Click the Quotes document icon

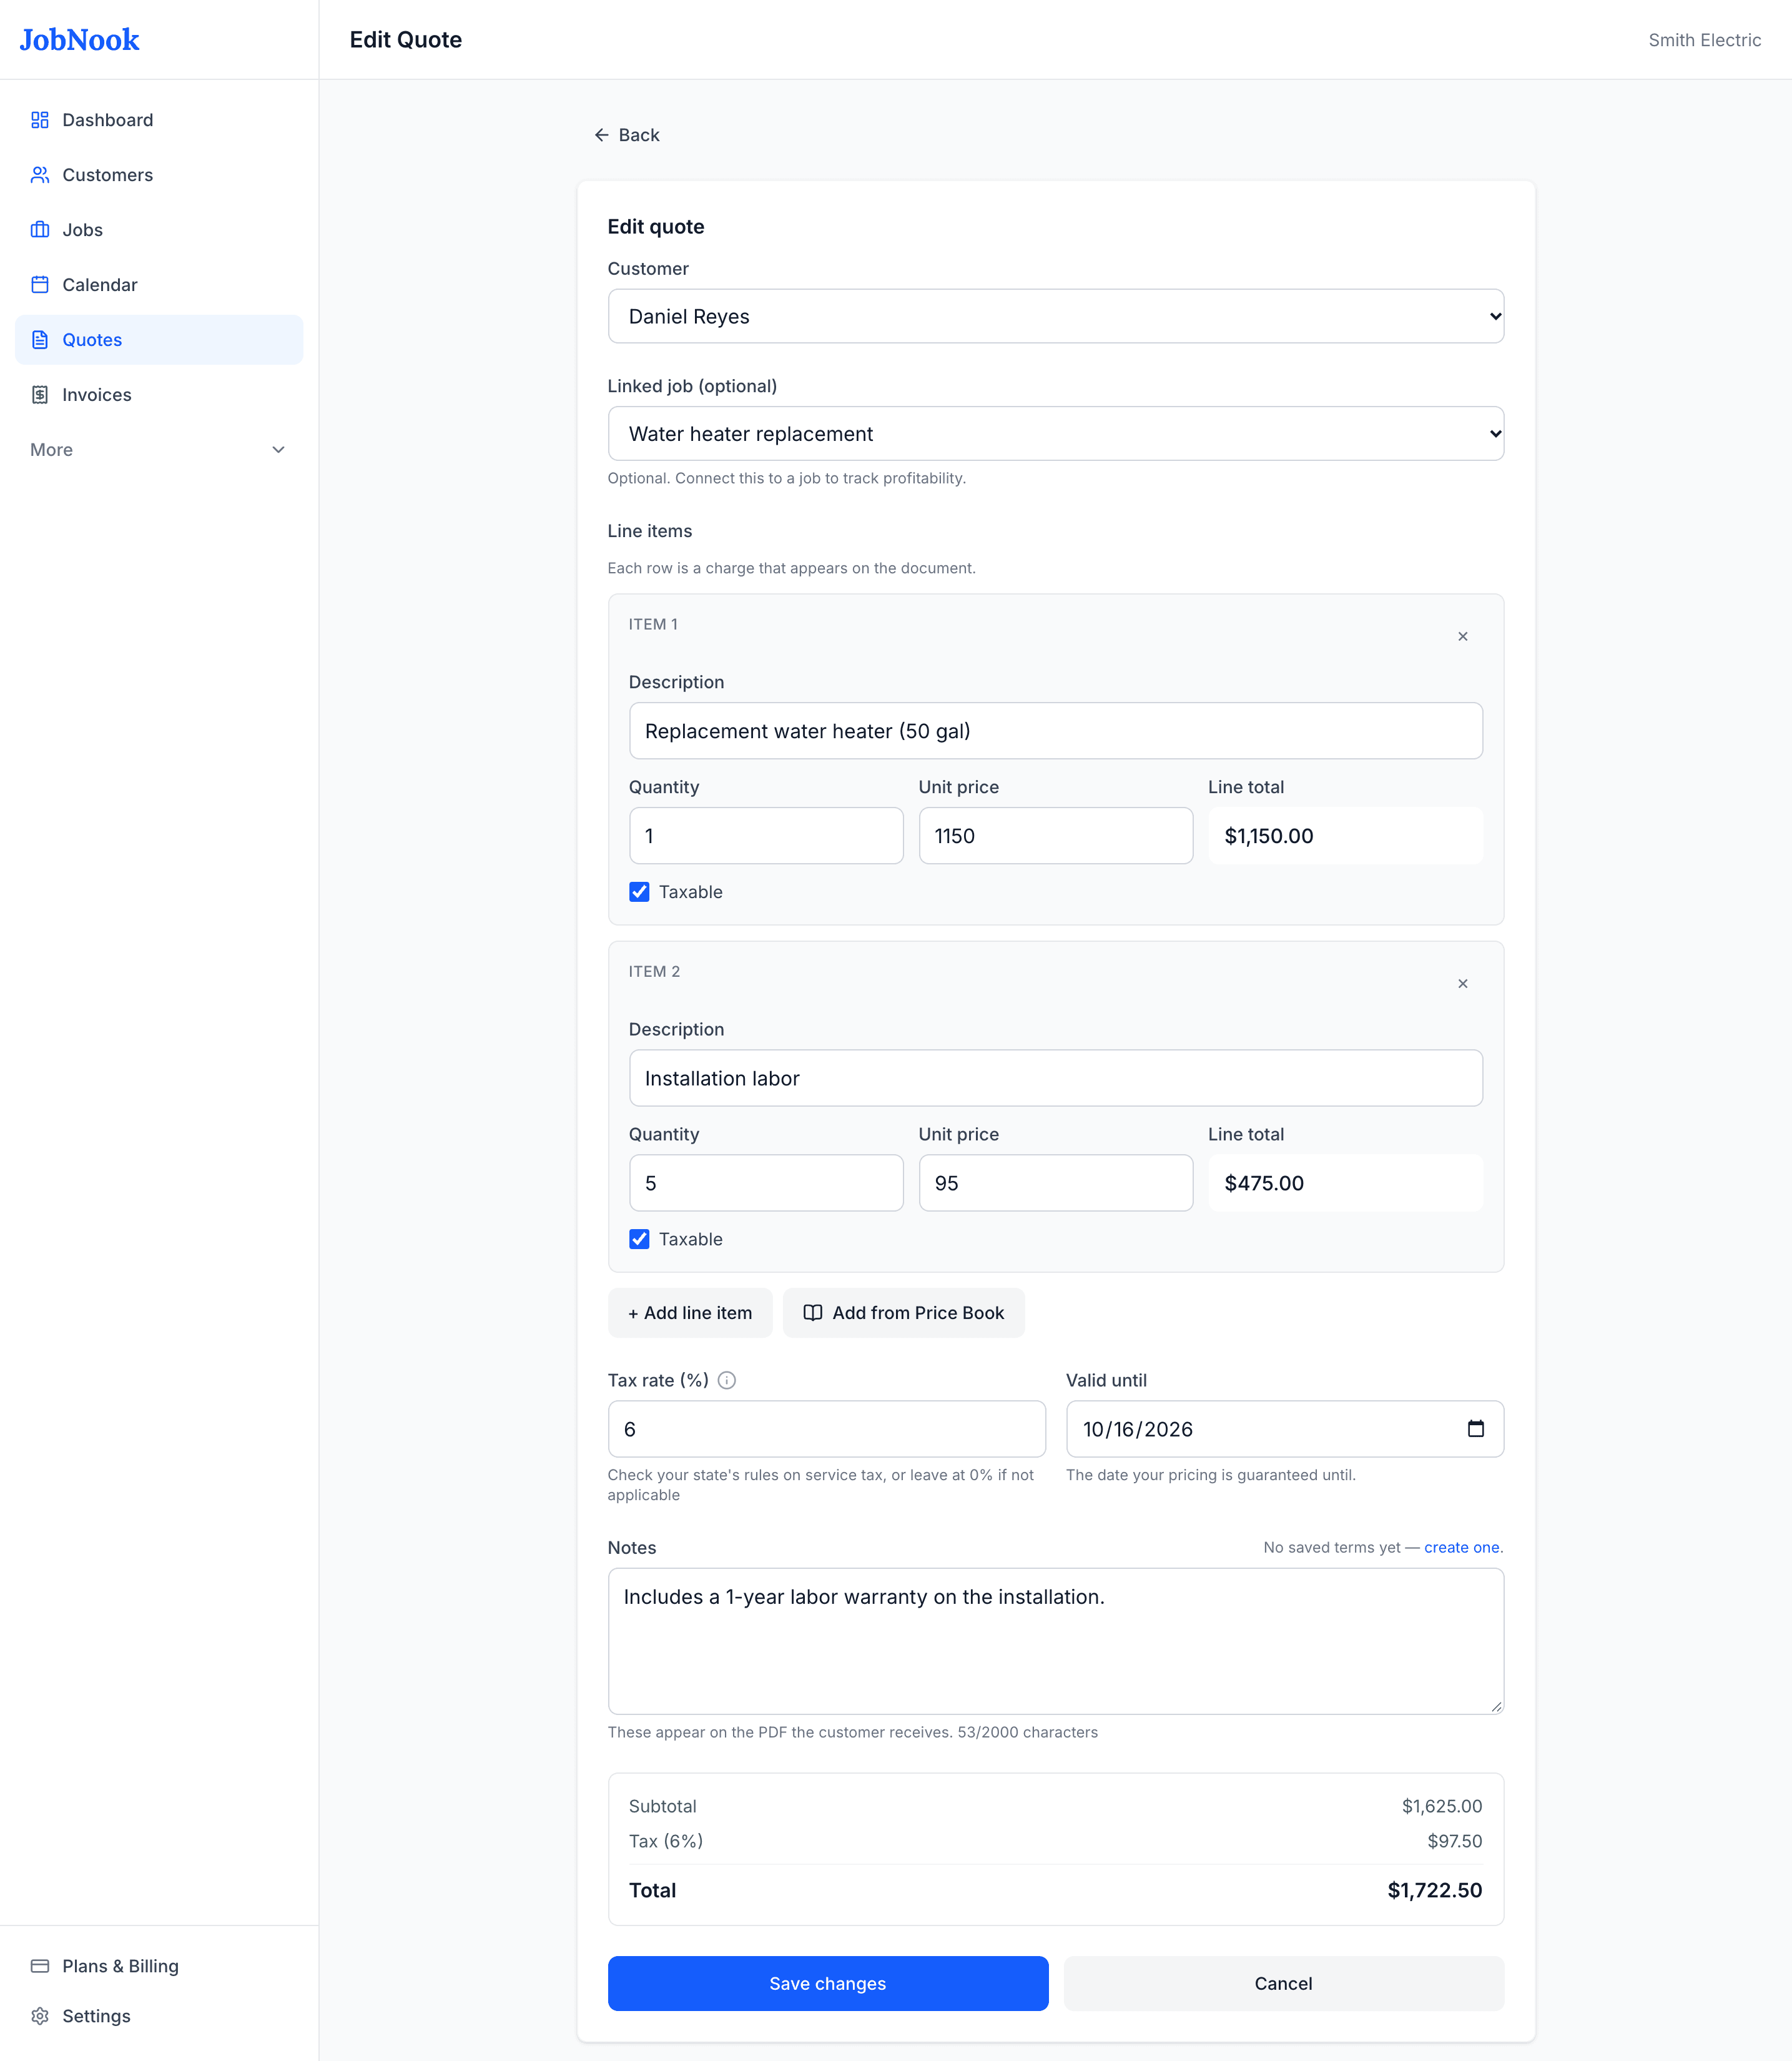pyautogui.click(x=40, y=340)
